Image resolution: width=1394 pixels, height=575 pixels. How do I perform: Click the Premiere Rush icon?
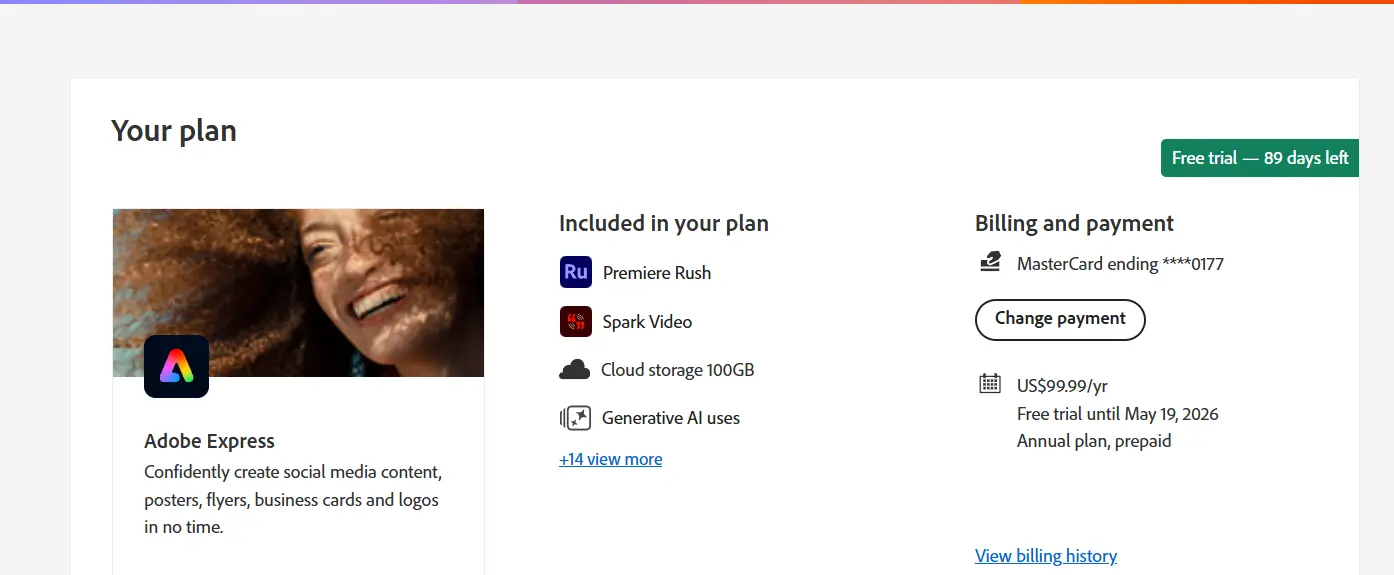(x=576, y=272)
